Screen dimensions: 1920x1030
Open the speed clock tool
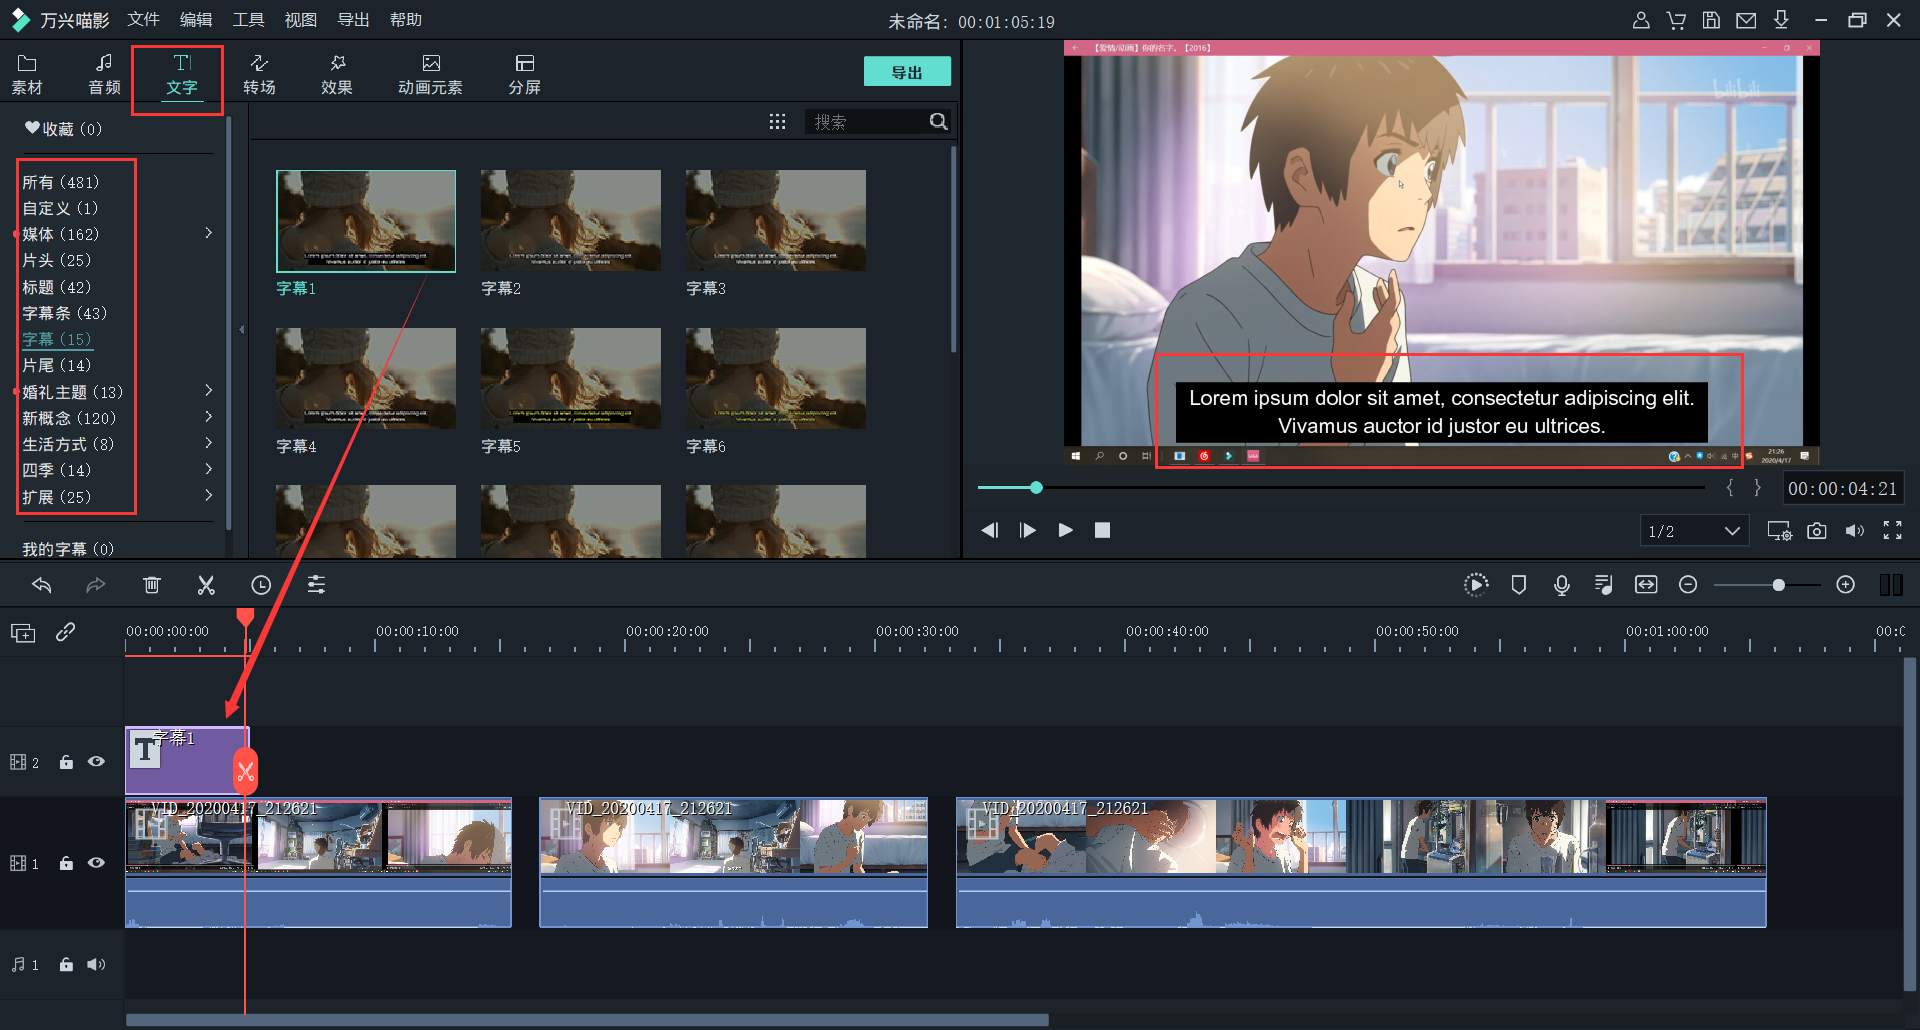pyautogui.click(x=261, y=585)
